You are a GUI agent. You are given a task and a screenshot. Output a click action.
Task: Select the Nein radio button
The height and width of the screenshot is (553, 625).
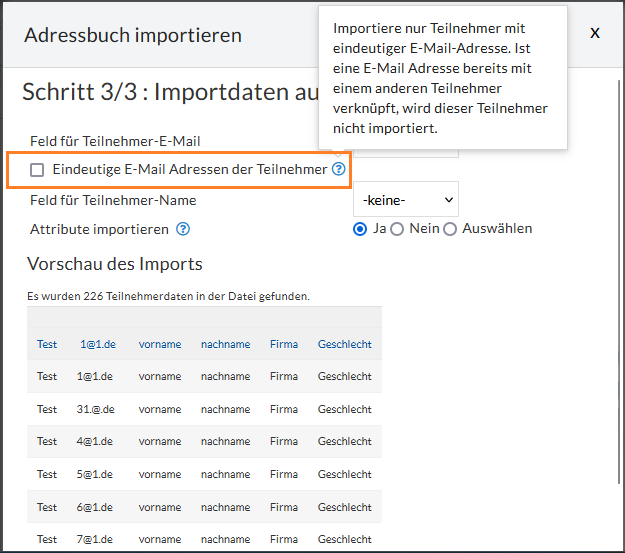397,229
